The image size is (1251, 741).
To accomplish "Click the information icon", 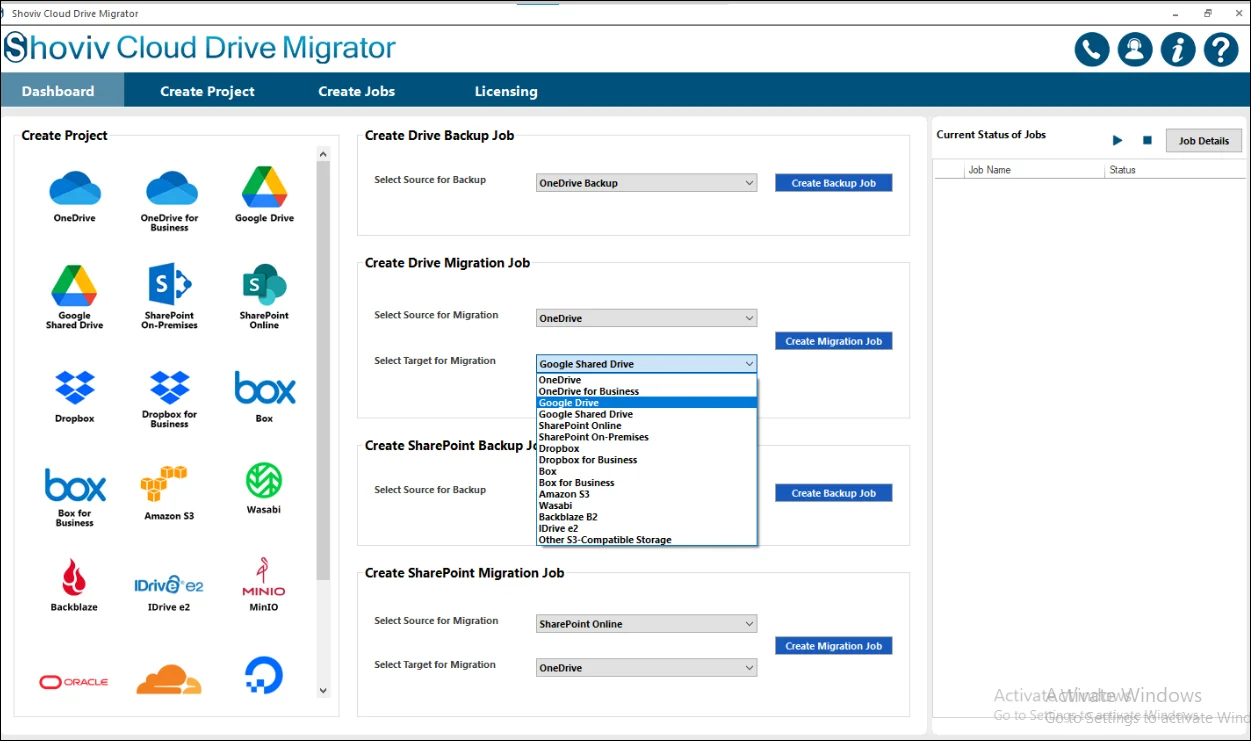I will [1178, 49].
